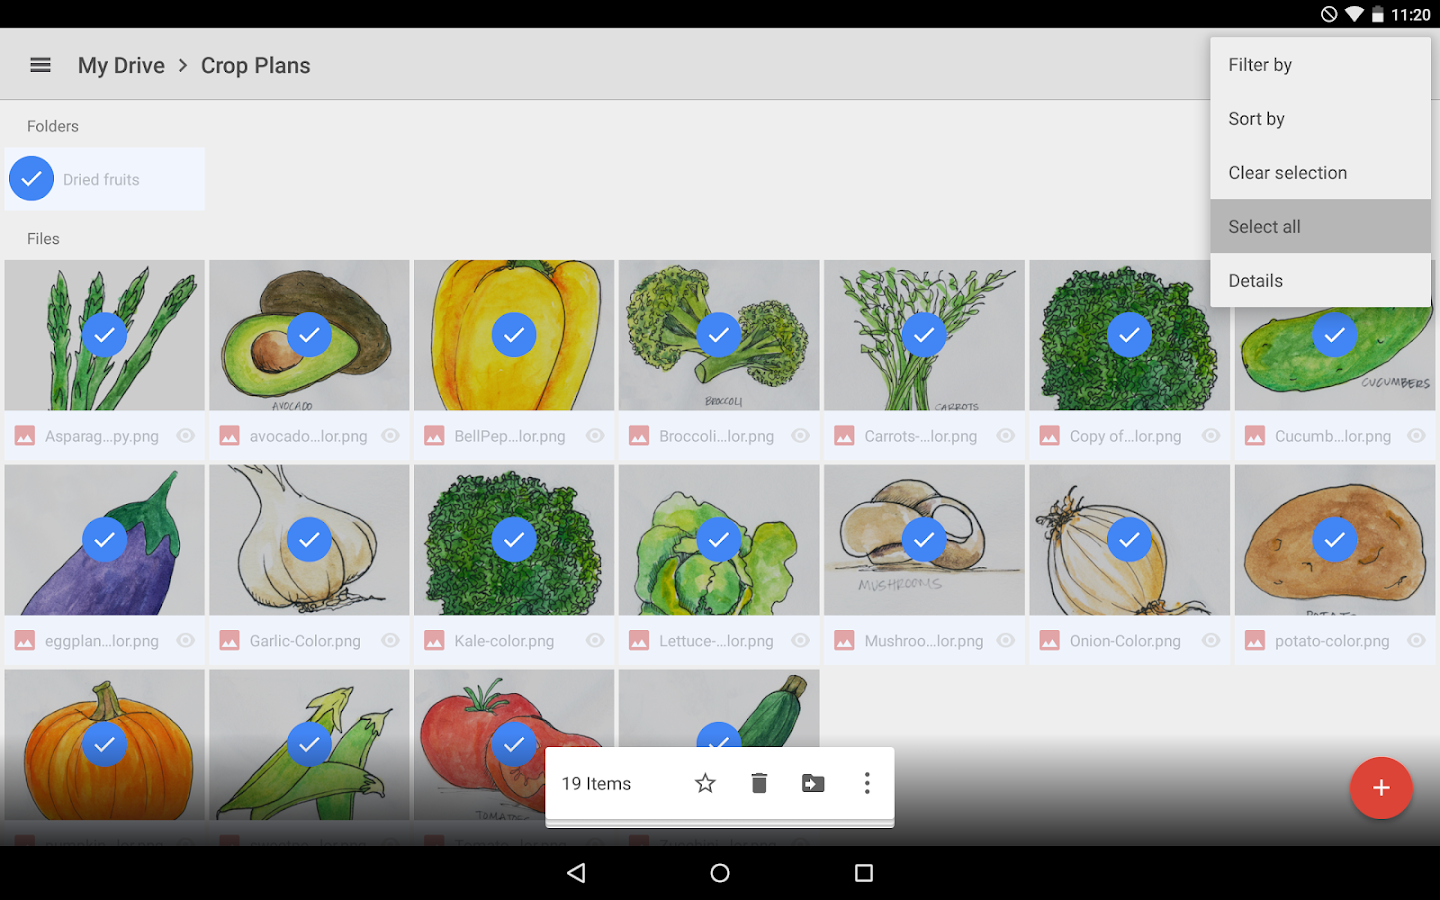The height and width of the screenshot is (900, 1440).
Task: Tap the Android home circle button
Action: [x=720, y=873]
